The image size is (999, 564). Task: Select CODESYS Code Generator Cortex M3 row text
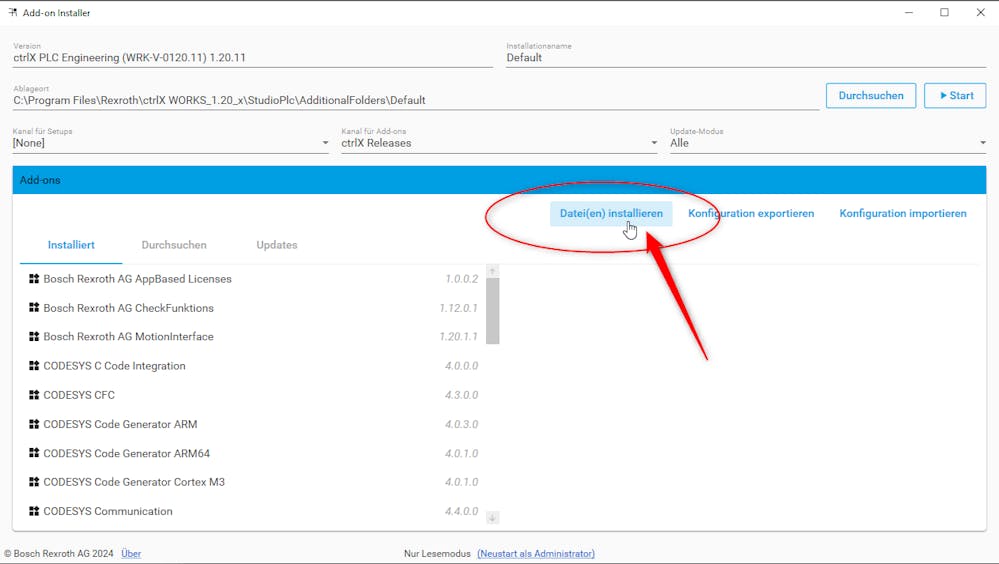pos(134,482)
